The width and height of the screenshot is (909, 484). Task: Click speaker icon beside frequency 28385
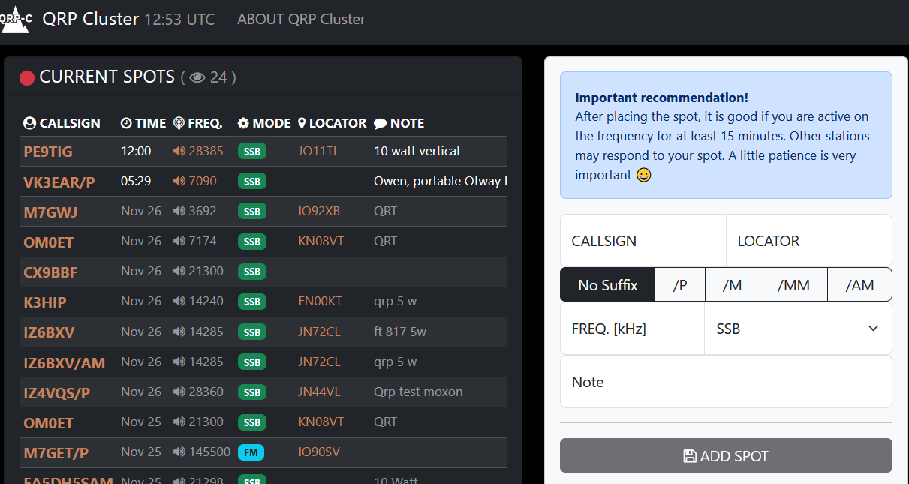pyautogui.click(x=179, y=151)
